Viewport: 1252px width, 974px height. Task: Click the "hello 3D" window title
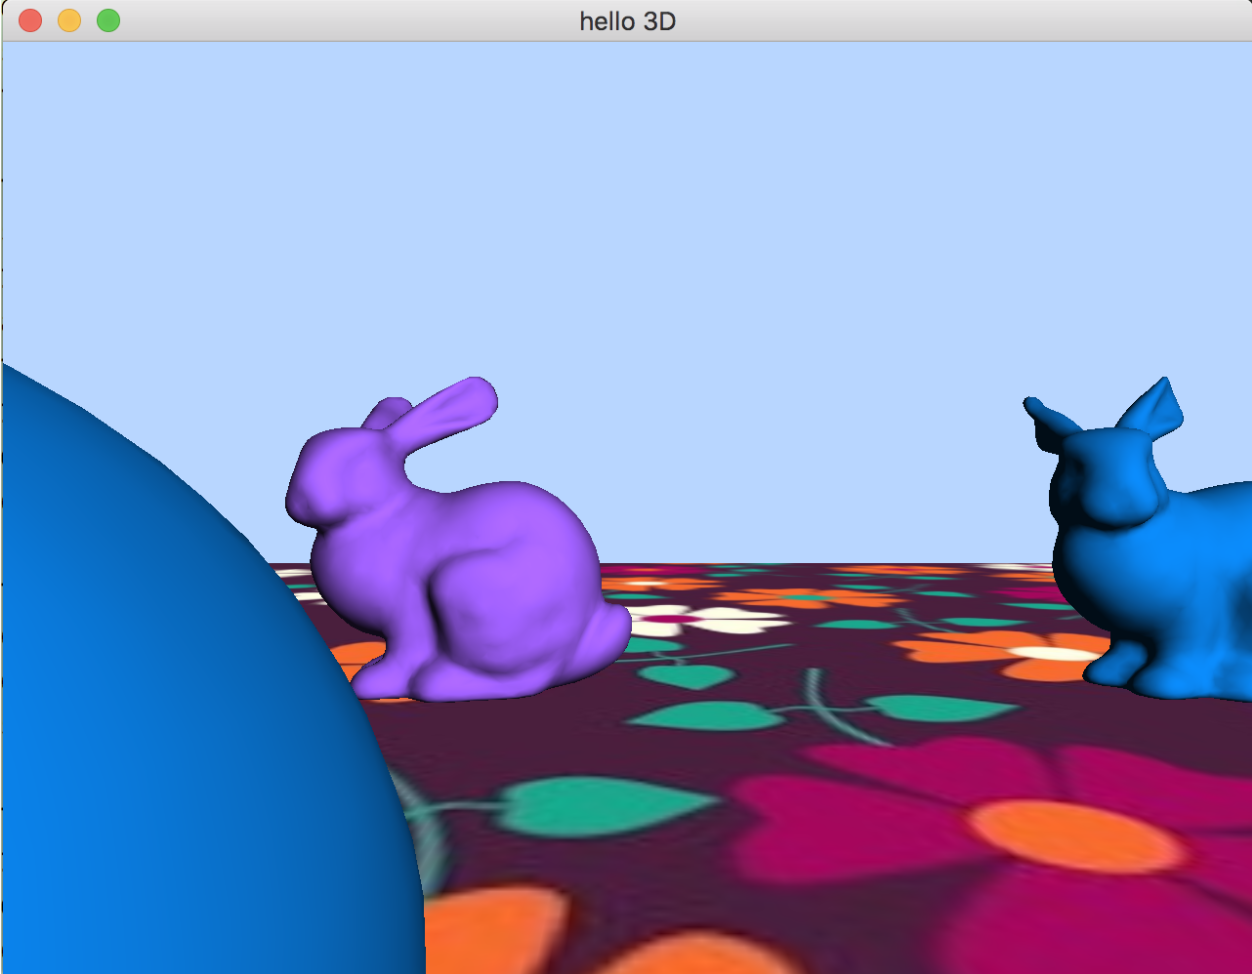click(627, 21)
